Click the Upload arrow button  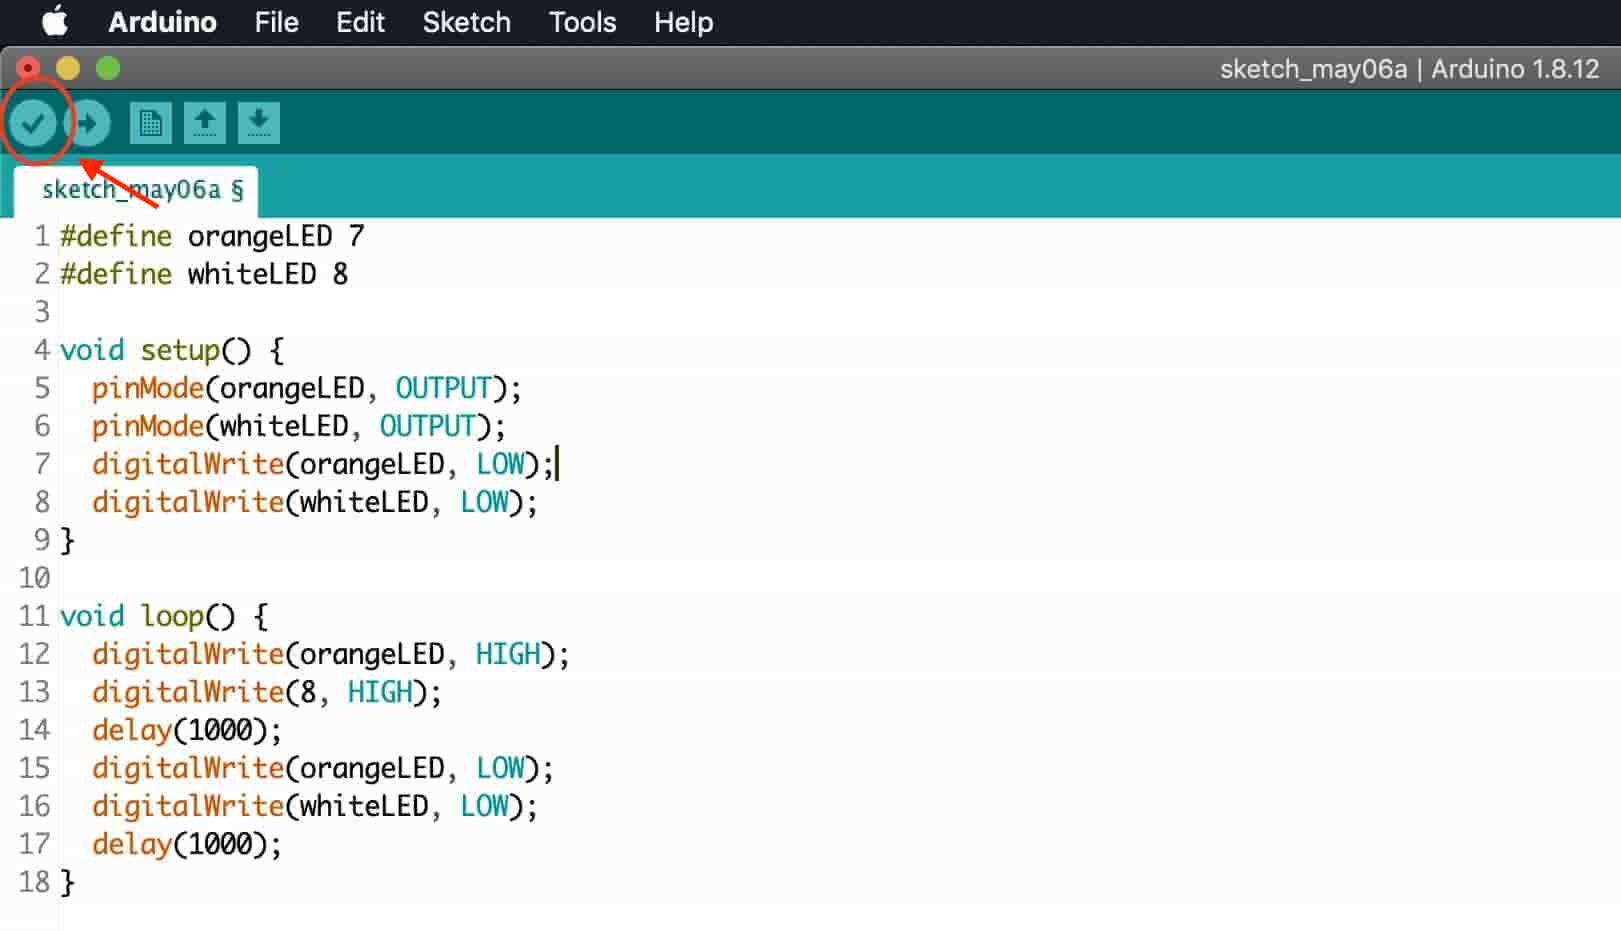tap(88, 123)
